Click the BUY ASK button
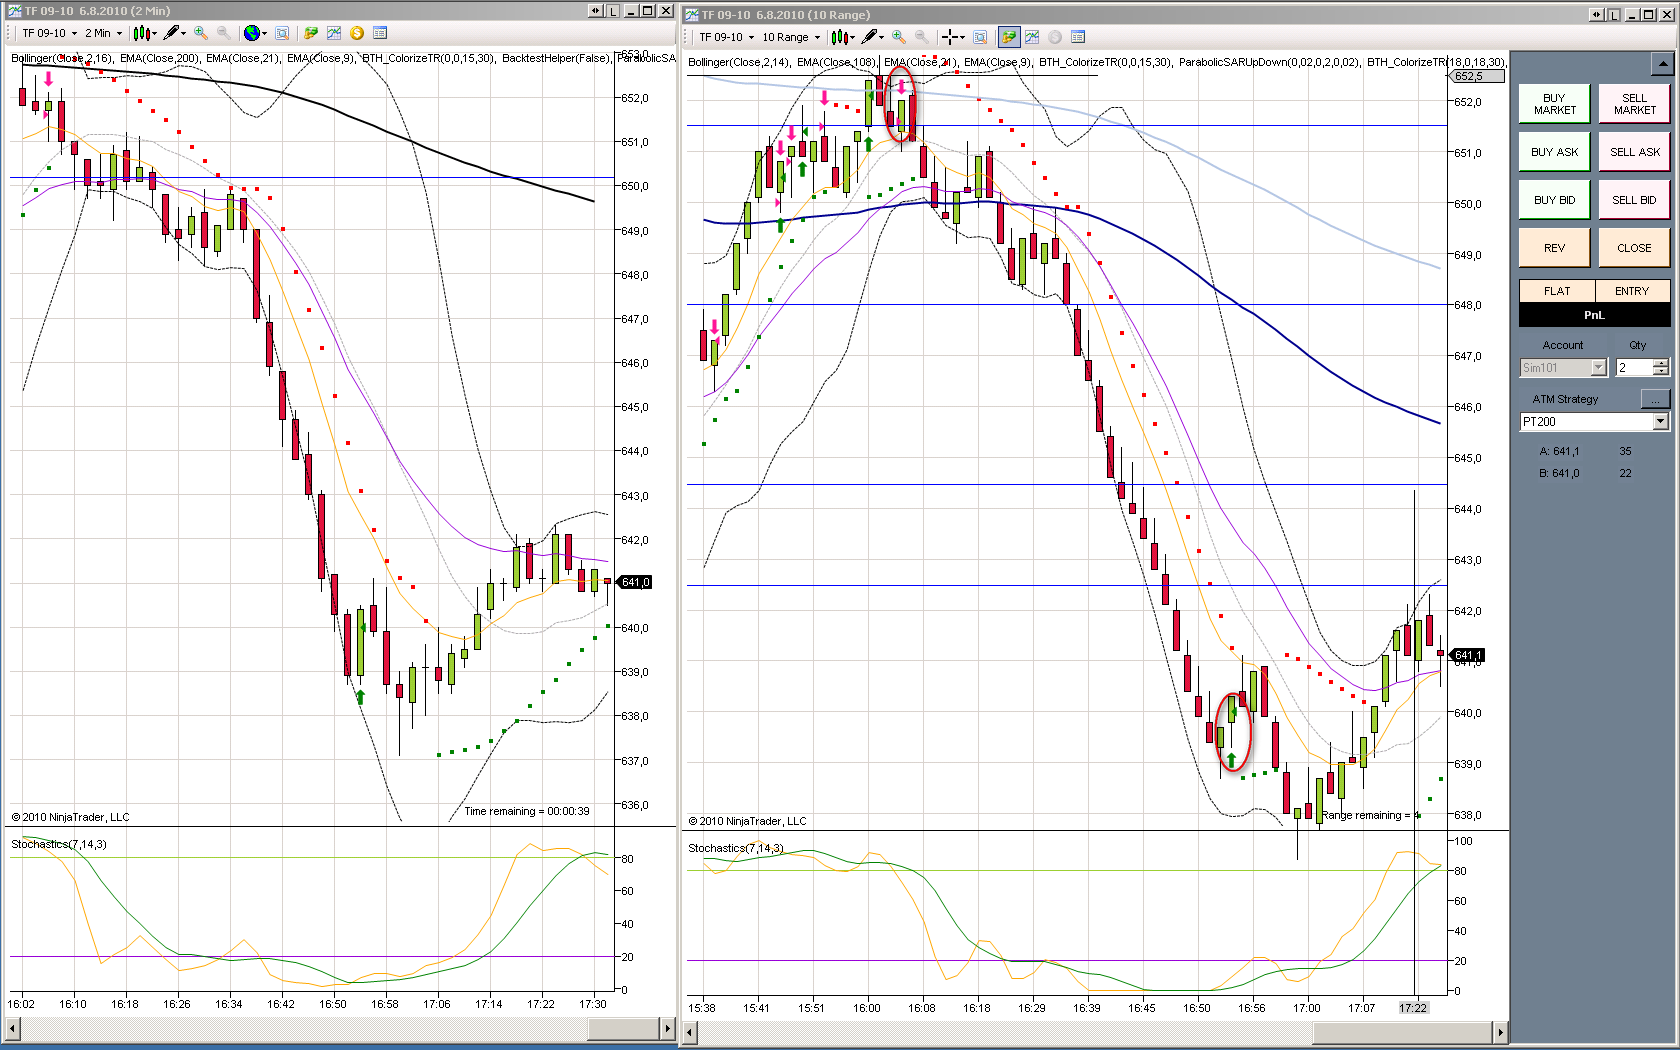This screenshot has width=1680, height=1050. [1554, 152]
